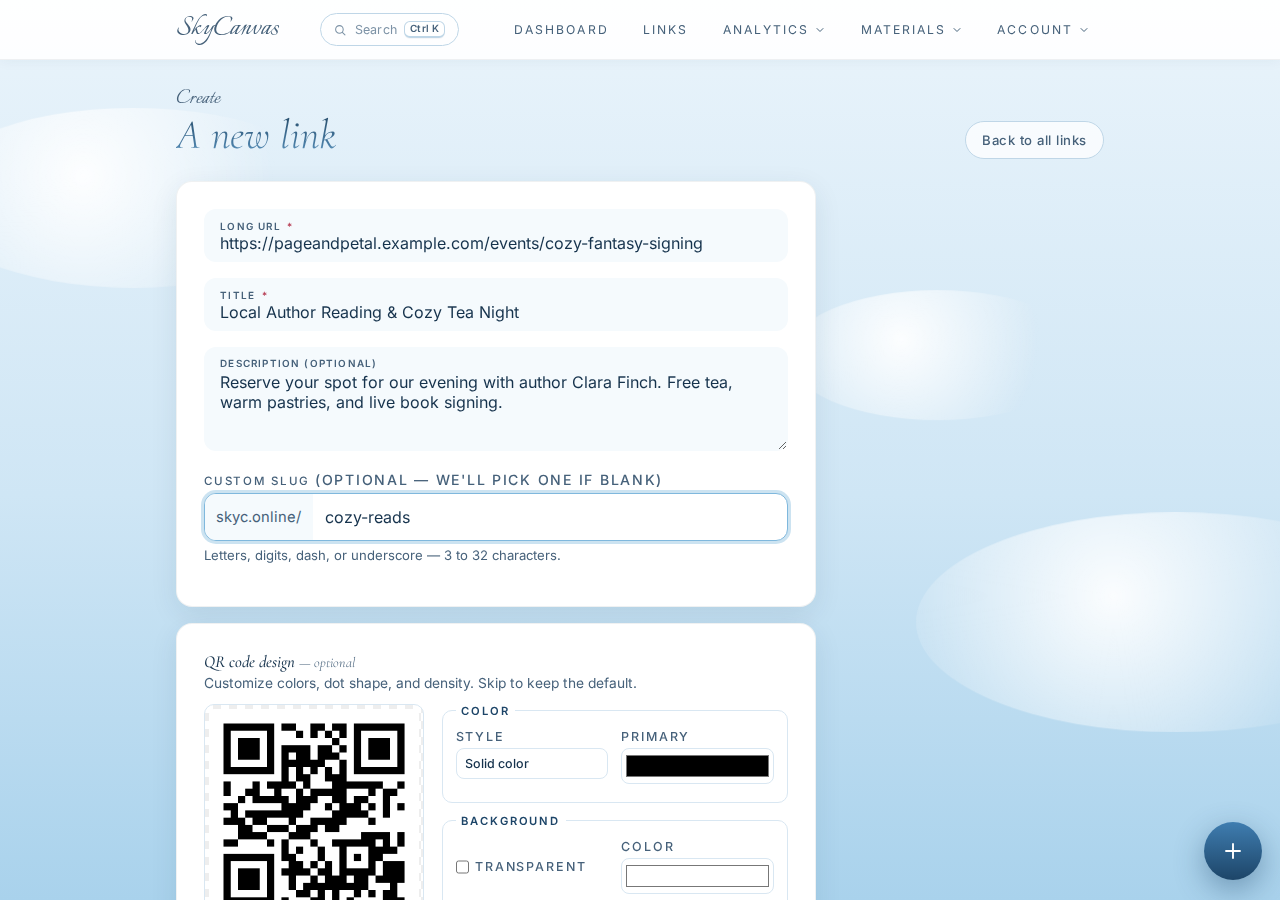Click into the Description text area
The width and height of the screenshot is (1280, 900).
(x=496, y=399)
